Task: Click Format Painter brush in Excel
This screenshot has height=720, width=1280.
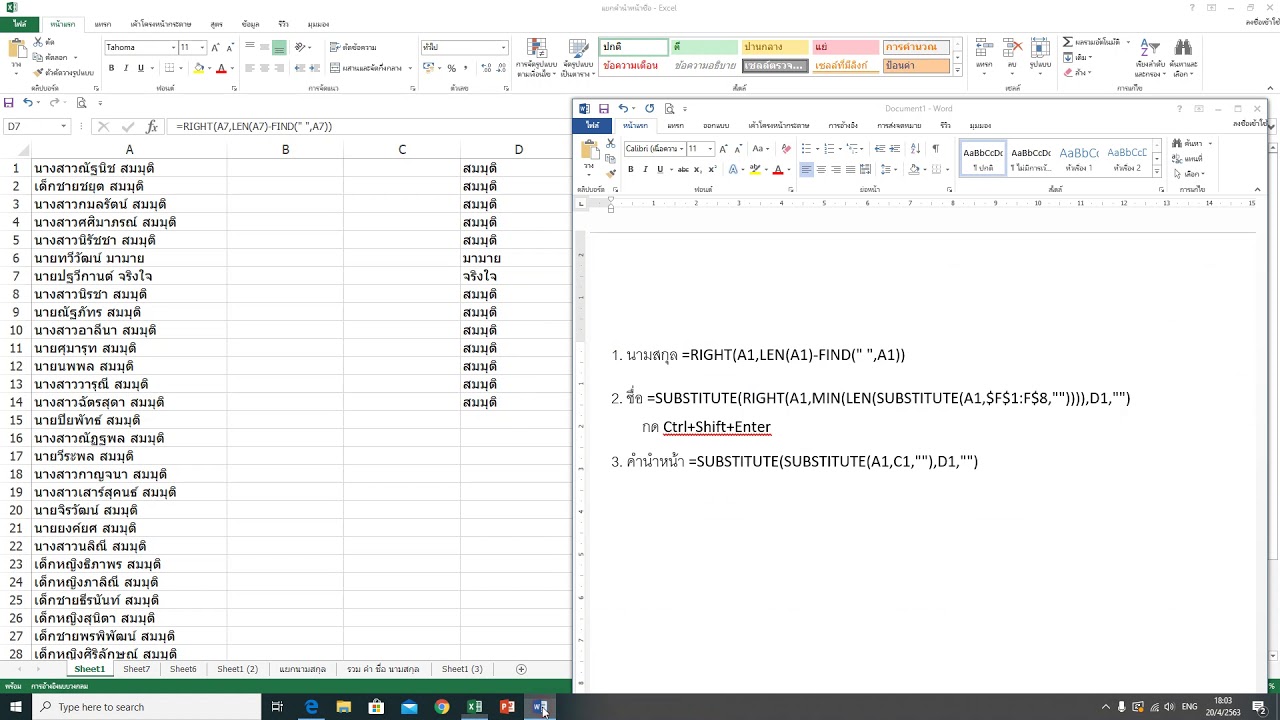Action: (x=38, y=72)
